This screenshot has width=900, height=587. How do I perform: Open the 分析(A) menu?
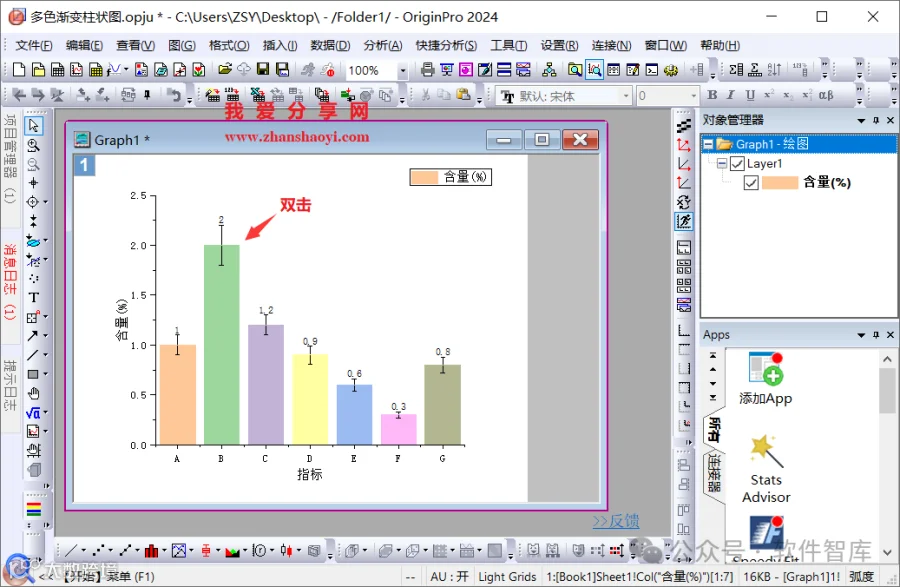[383, 45]
